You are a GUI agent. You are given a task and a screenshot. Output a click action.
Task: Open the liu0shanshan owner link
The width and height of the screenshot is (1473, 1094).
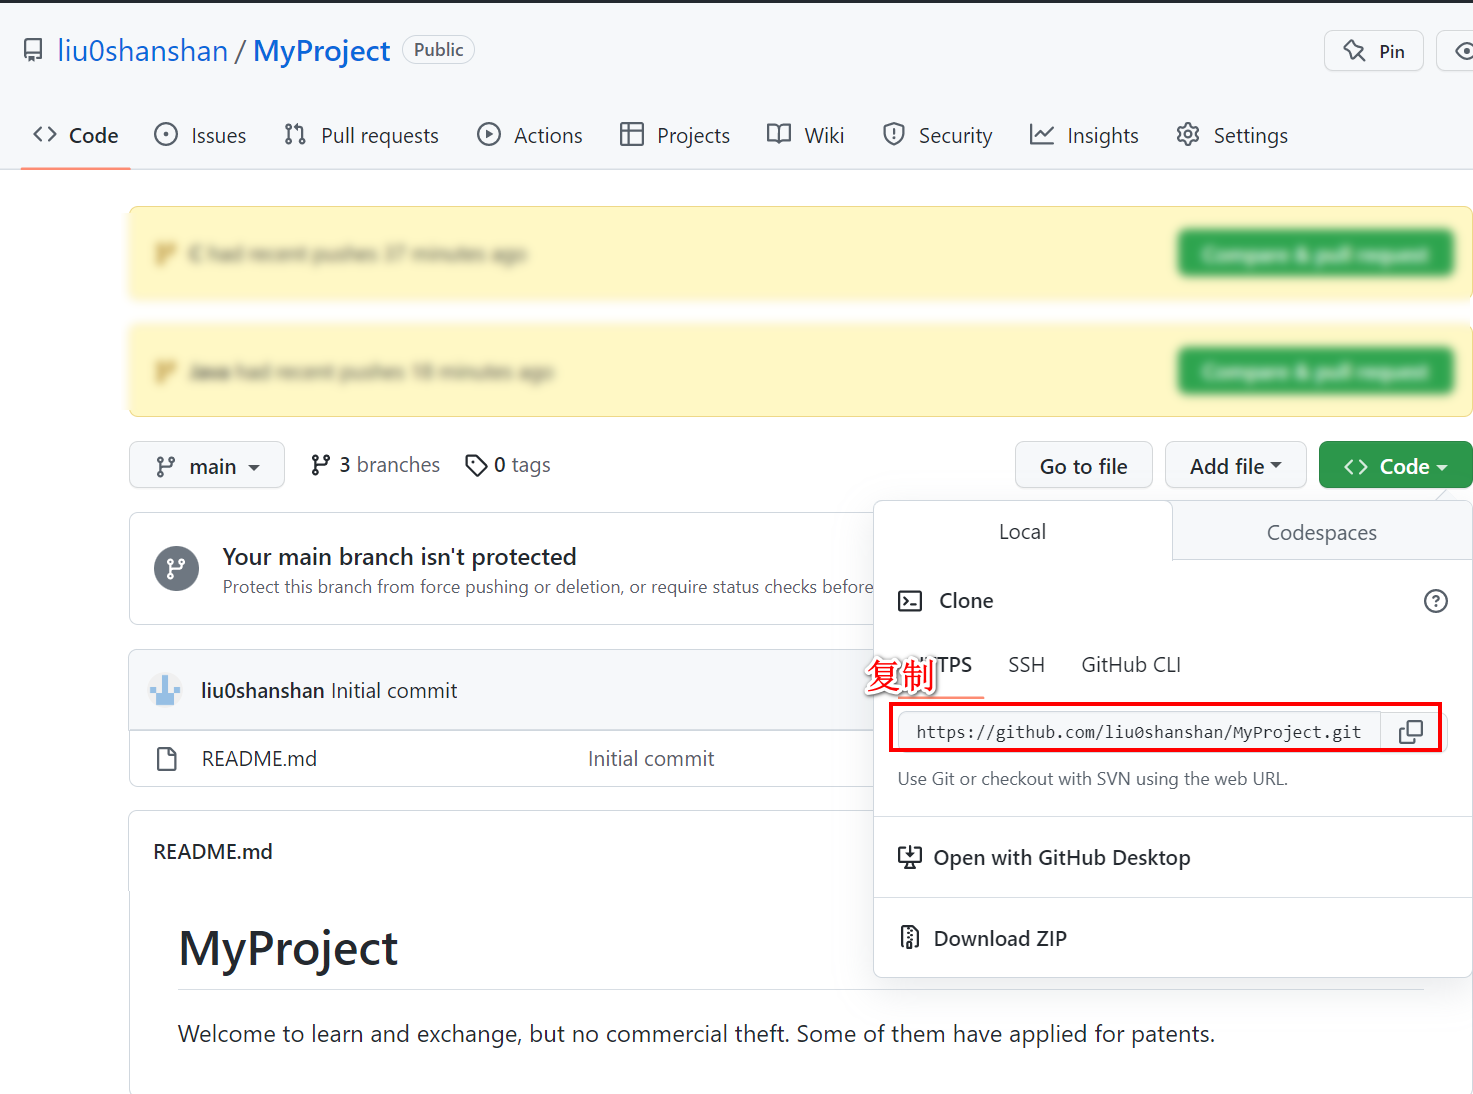(x=143, y=51)
